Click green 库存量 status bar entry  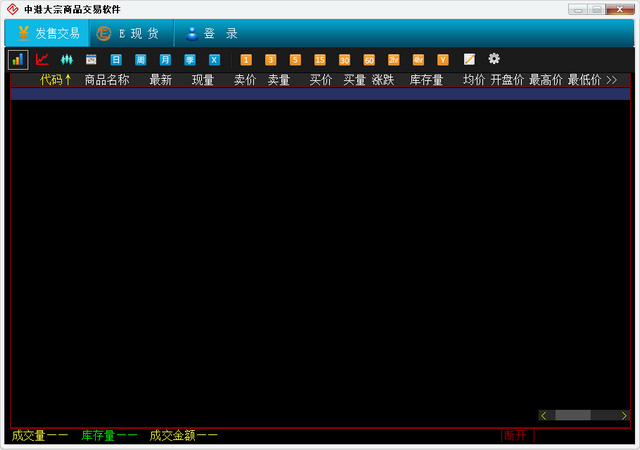coord(109,436)
